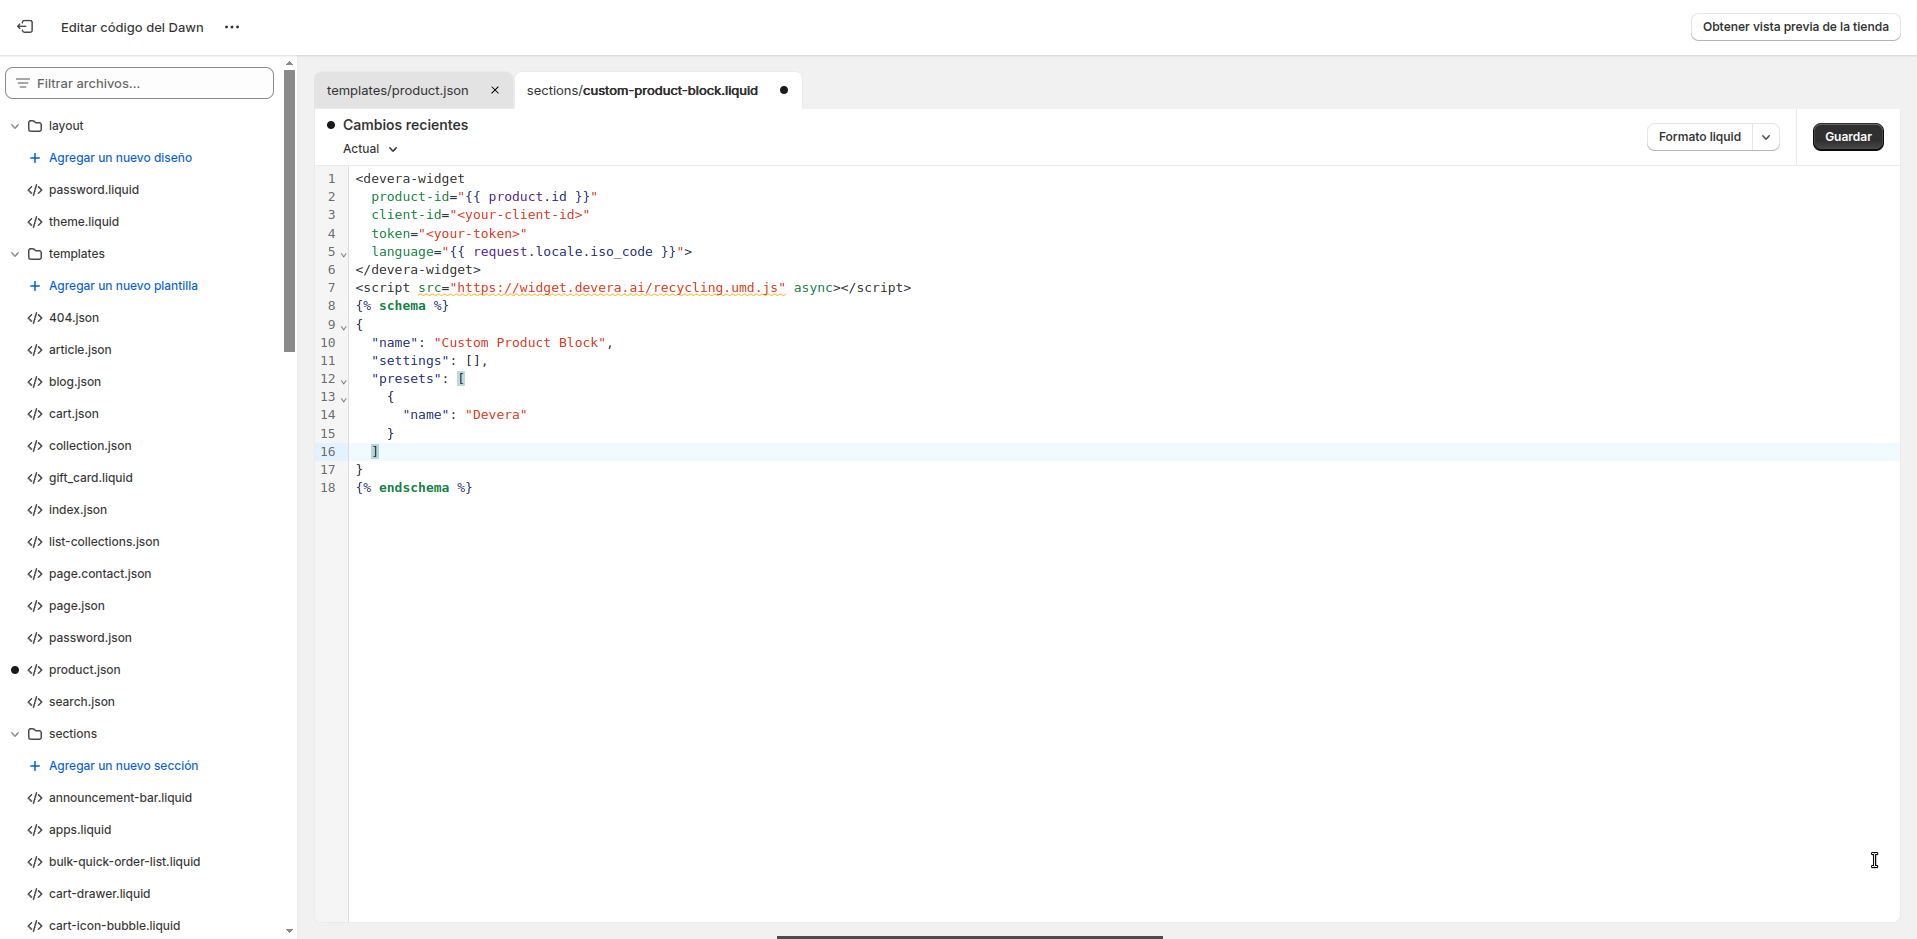This screenshot has width=1917, height=939.
Task: Fold the presets array at line 12
Action: [x=344, y=380]
